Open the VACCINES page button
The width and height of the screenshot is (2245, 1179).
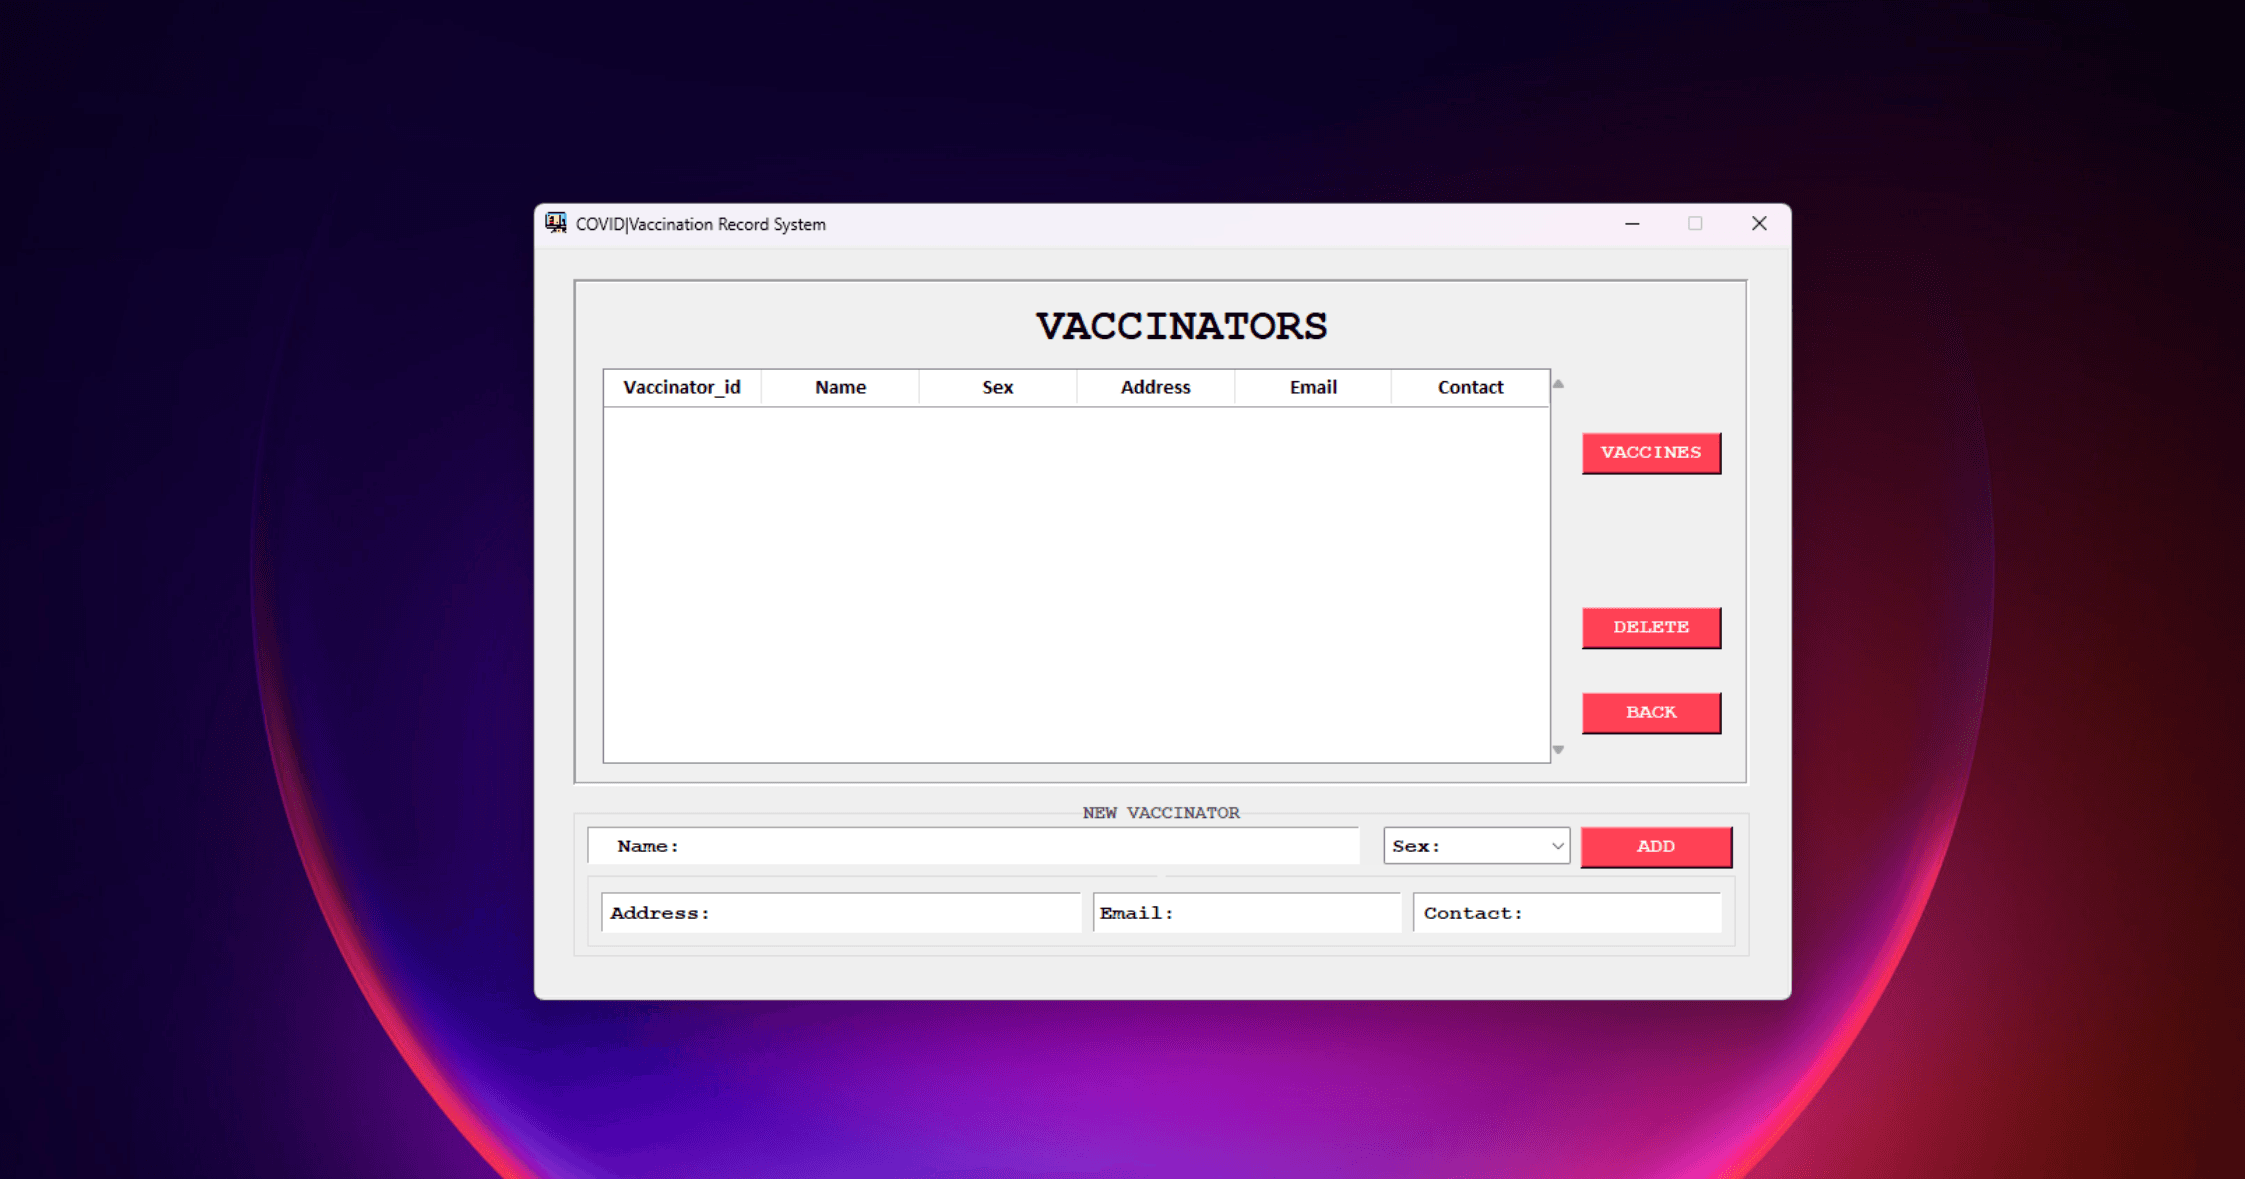point(1650,453)
